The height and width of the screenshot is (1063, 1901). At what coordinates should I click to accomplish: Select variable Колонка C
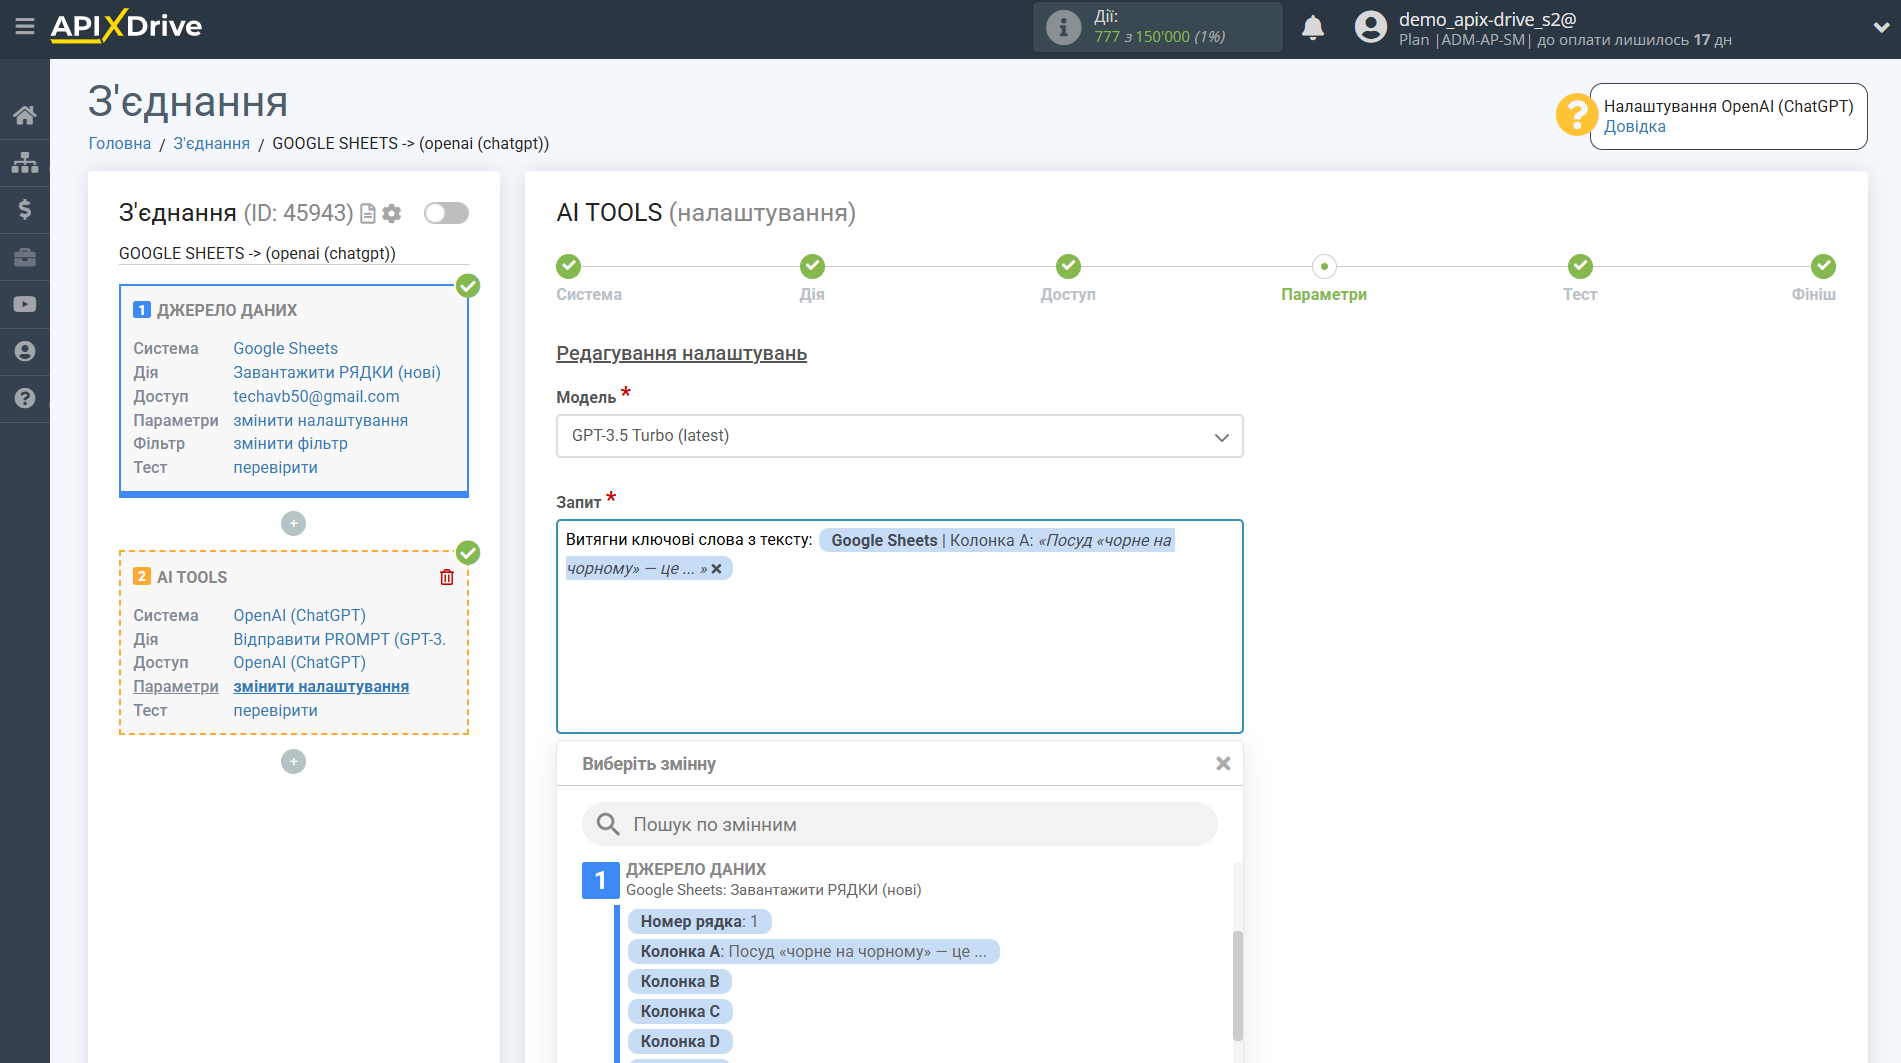[680, 1011]
